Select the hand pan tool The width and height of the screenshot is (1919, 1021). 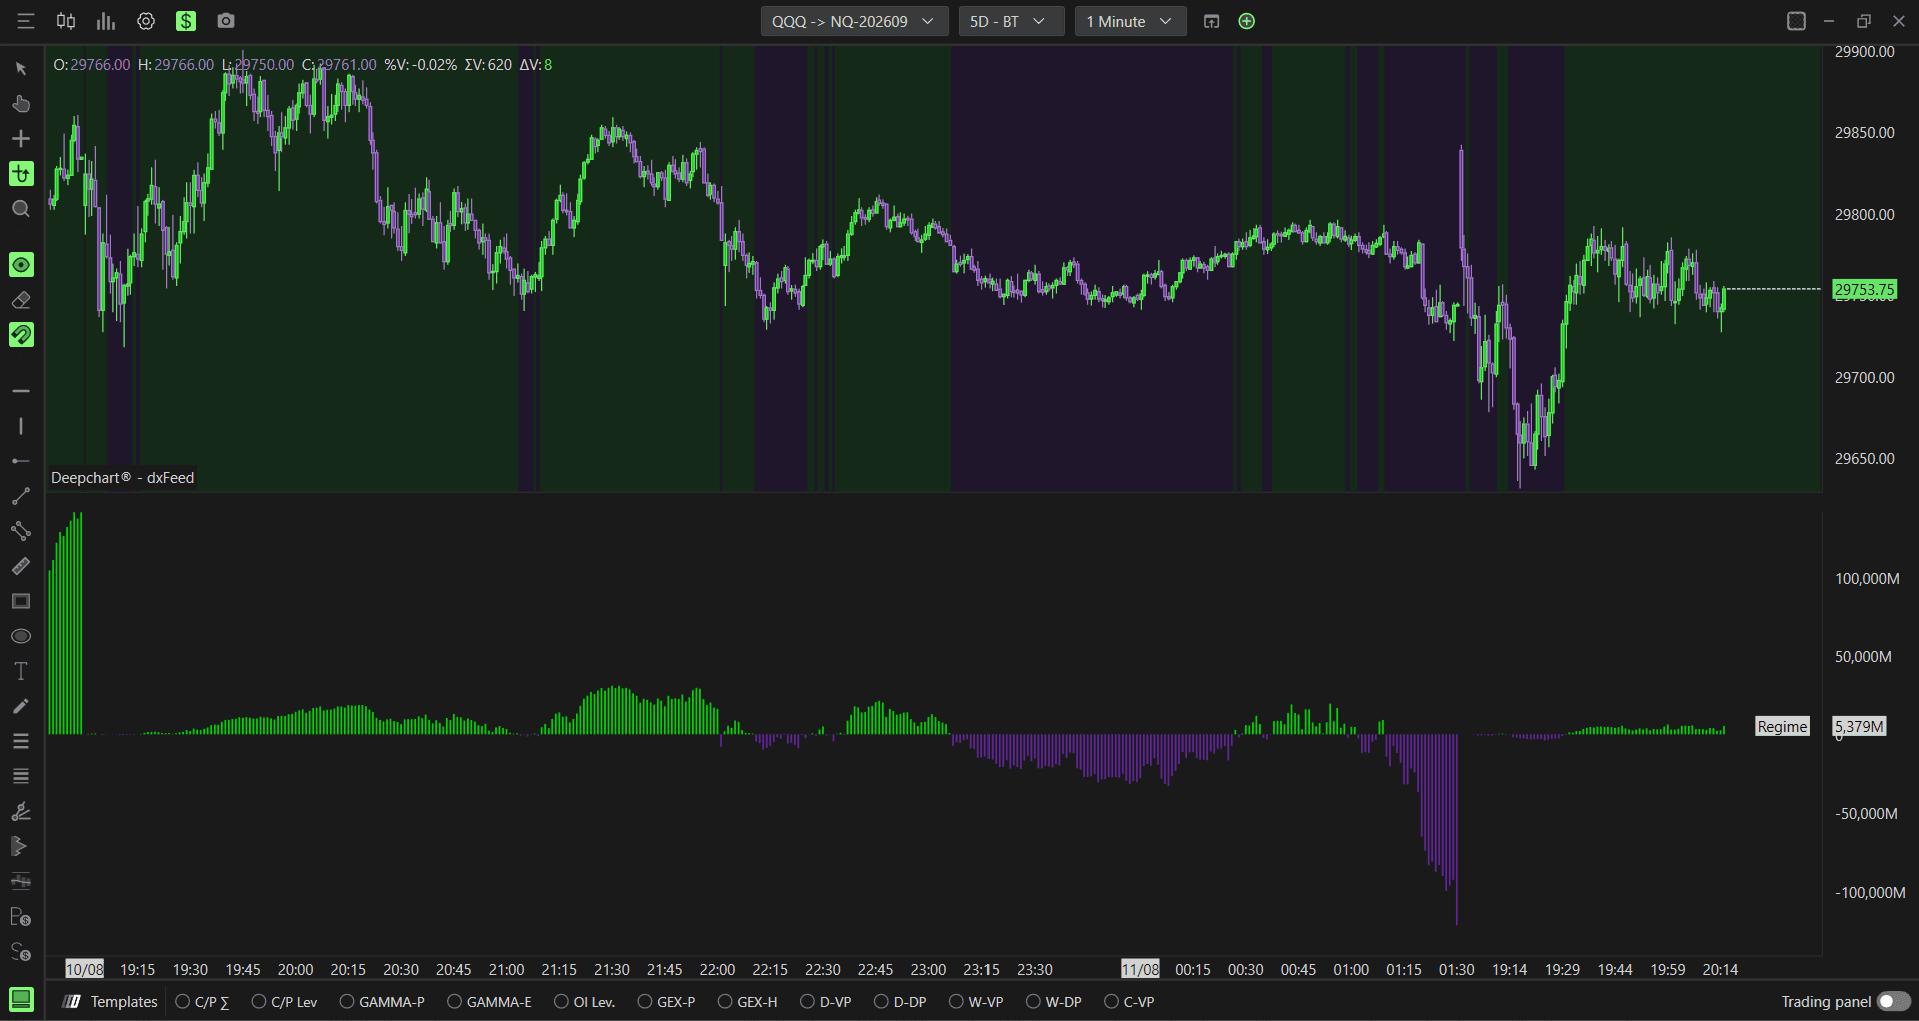21,104
